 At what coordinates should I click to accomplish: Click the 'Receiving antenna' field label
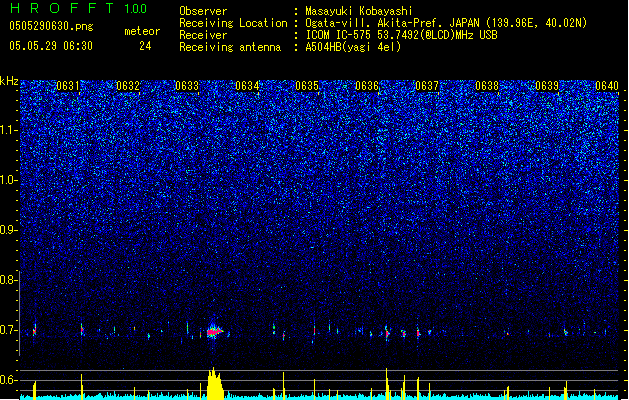230,47
